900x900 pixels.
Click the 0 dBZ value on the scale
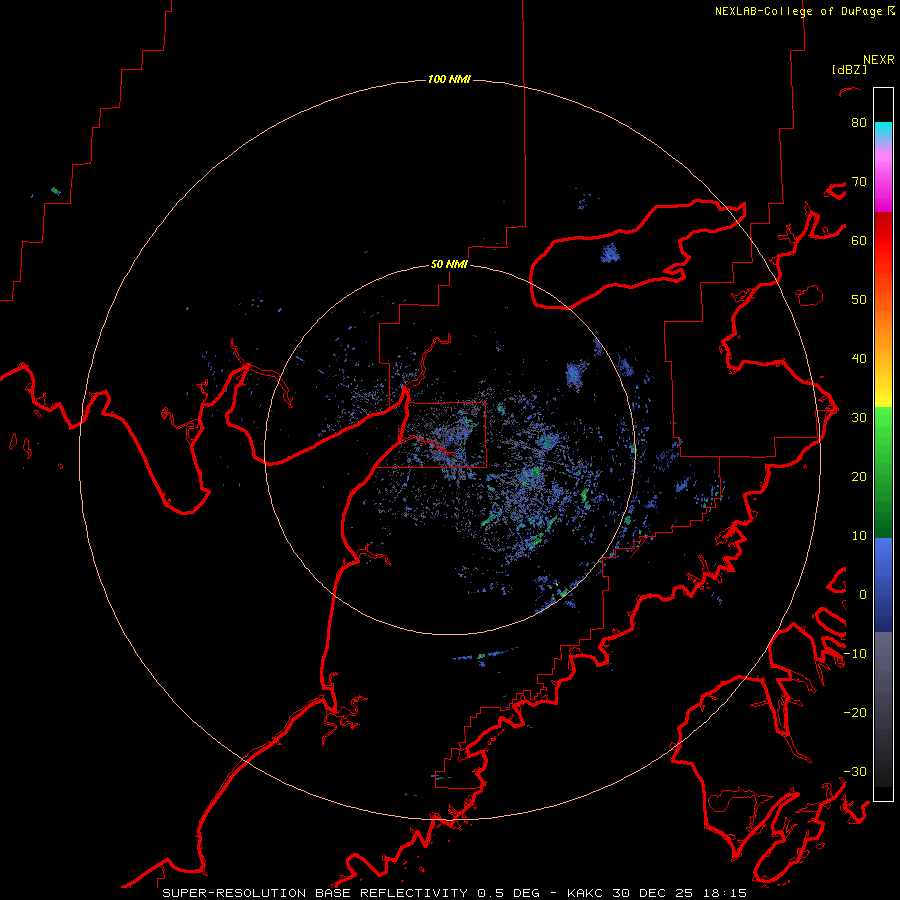pyautogui.click(x=863, y=595)
